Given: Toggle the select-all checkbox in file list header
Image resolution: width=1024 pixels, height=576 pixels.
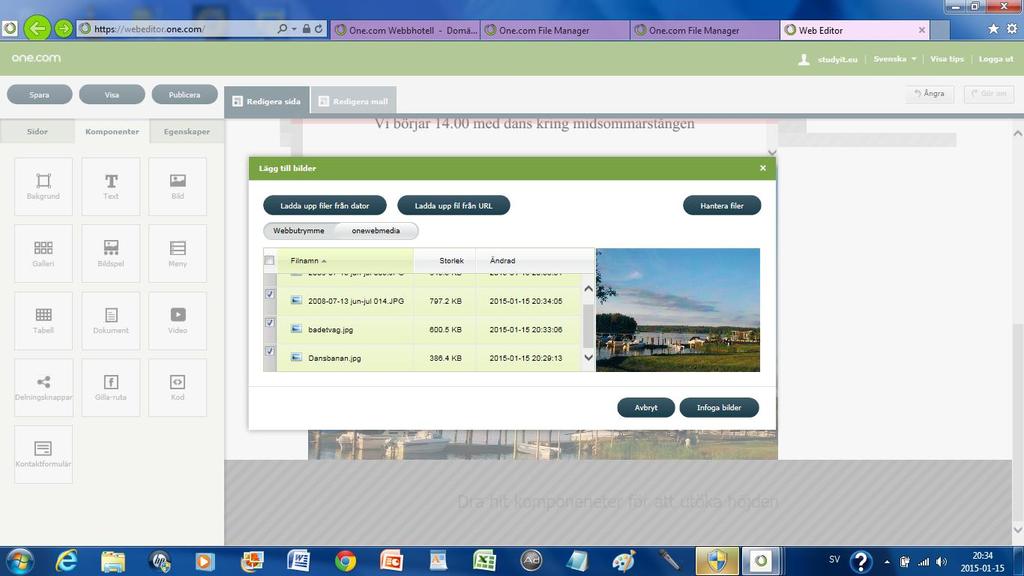Looking at the screenshot, I should (x=269, y=261).
